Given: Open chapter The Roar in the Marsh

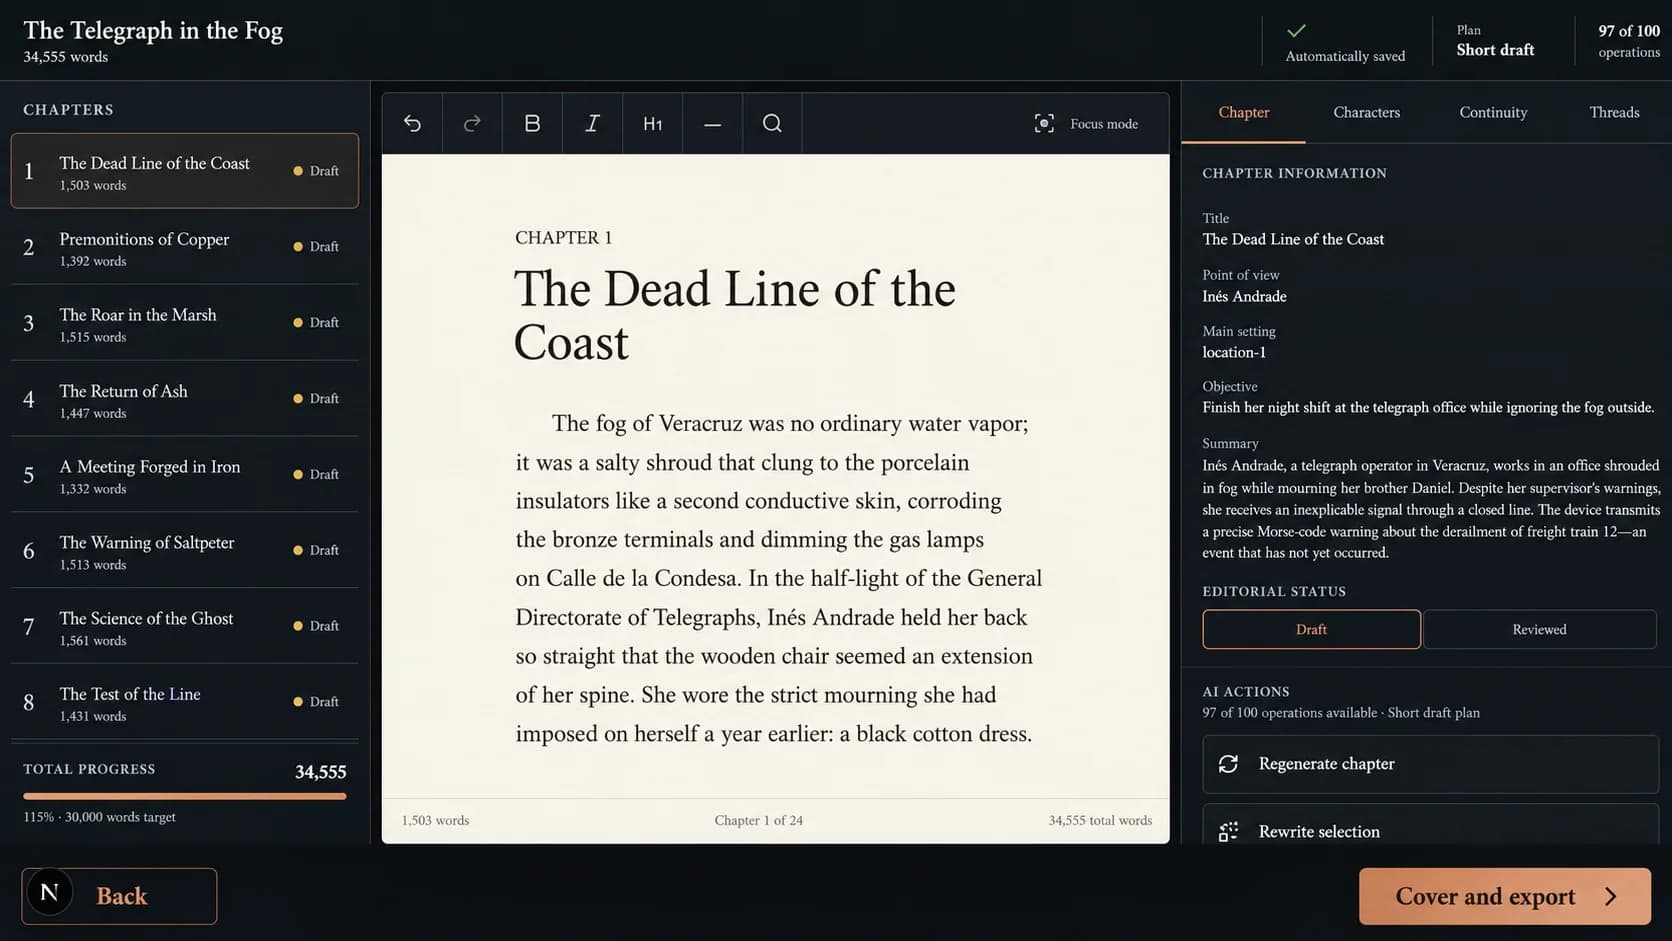Looking at the screenshot, I should coord(185,323).
